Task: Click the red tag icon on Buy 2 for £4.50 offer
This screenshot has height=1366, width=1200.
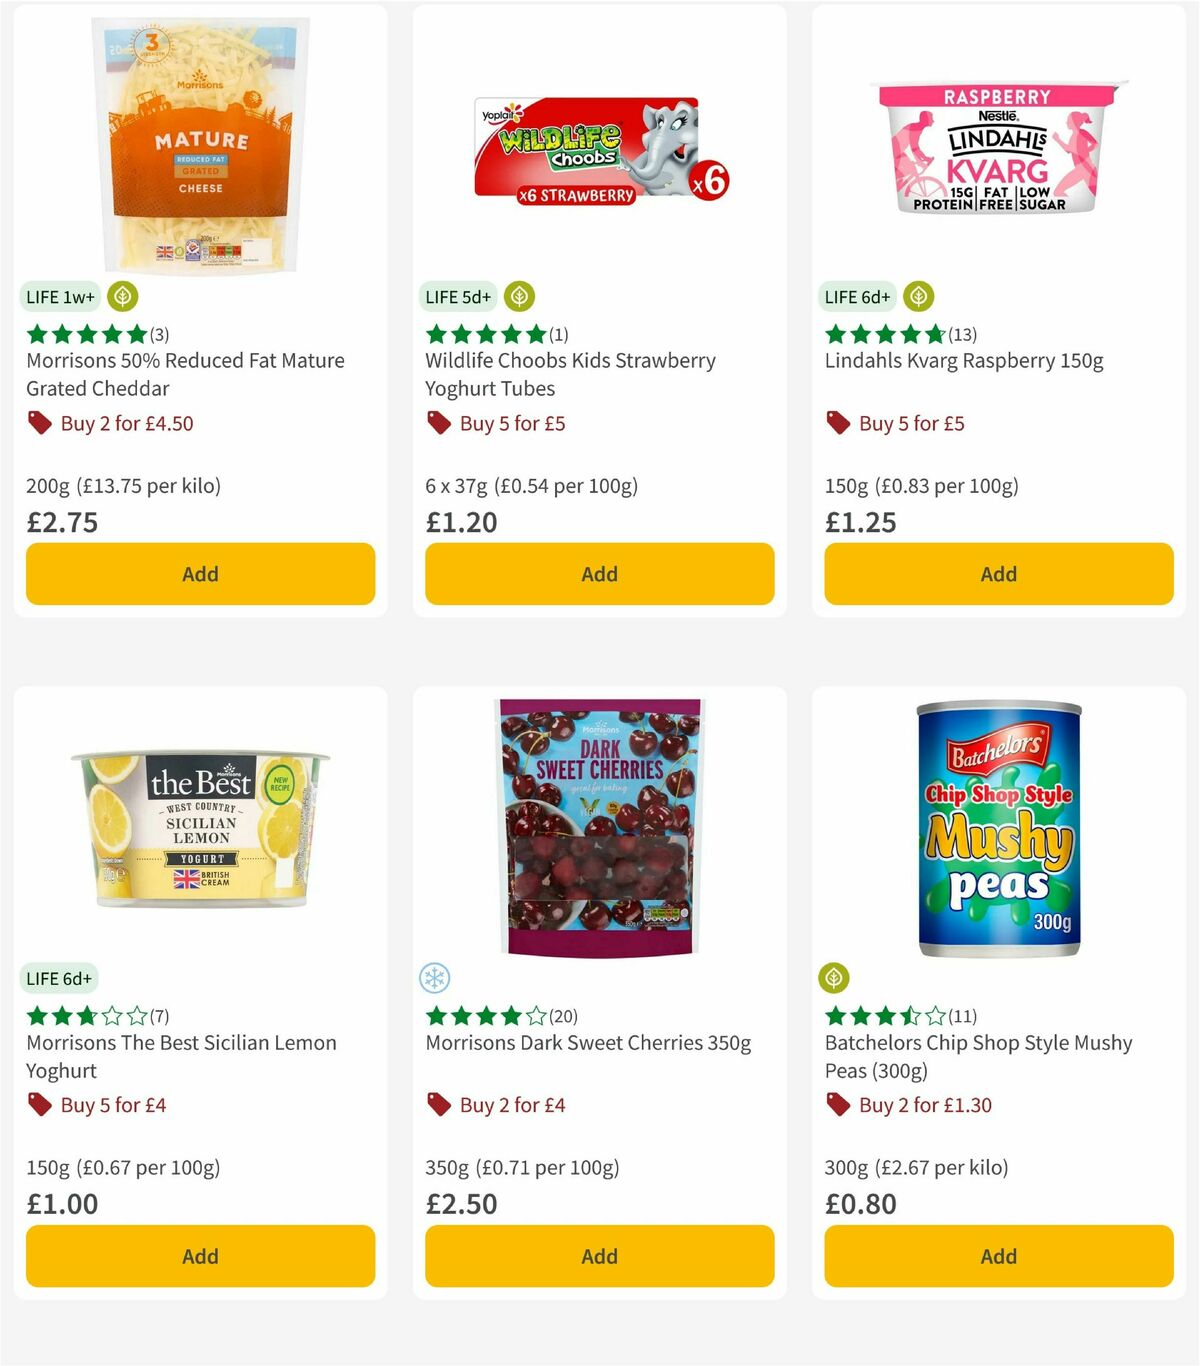Action: tap(39, 423)
